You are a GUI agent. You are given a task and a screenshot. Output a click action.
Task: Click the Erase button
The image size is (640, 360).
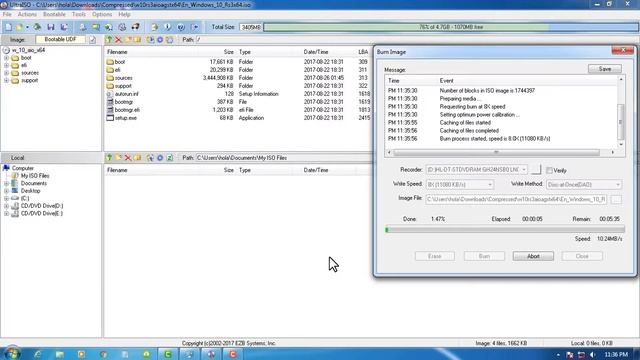(435, 256)
